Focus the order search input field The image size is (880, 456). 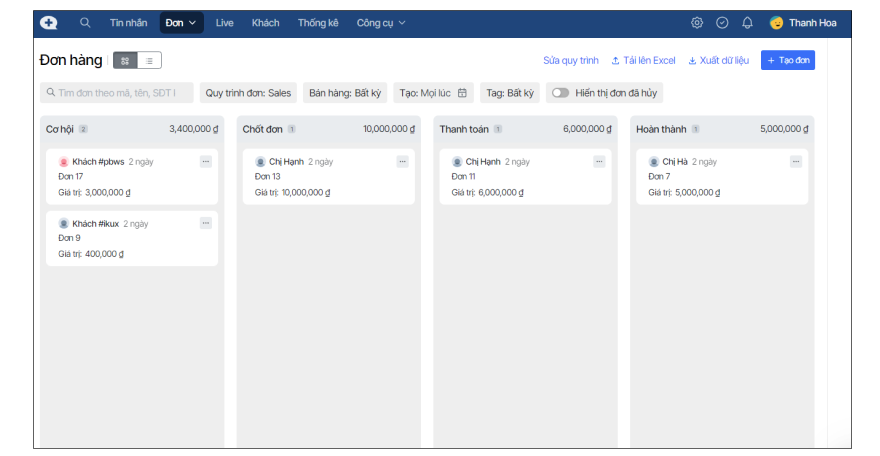(117, 93)
